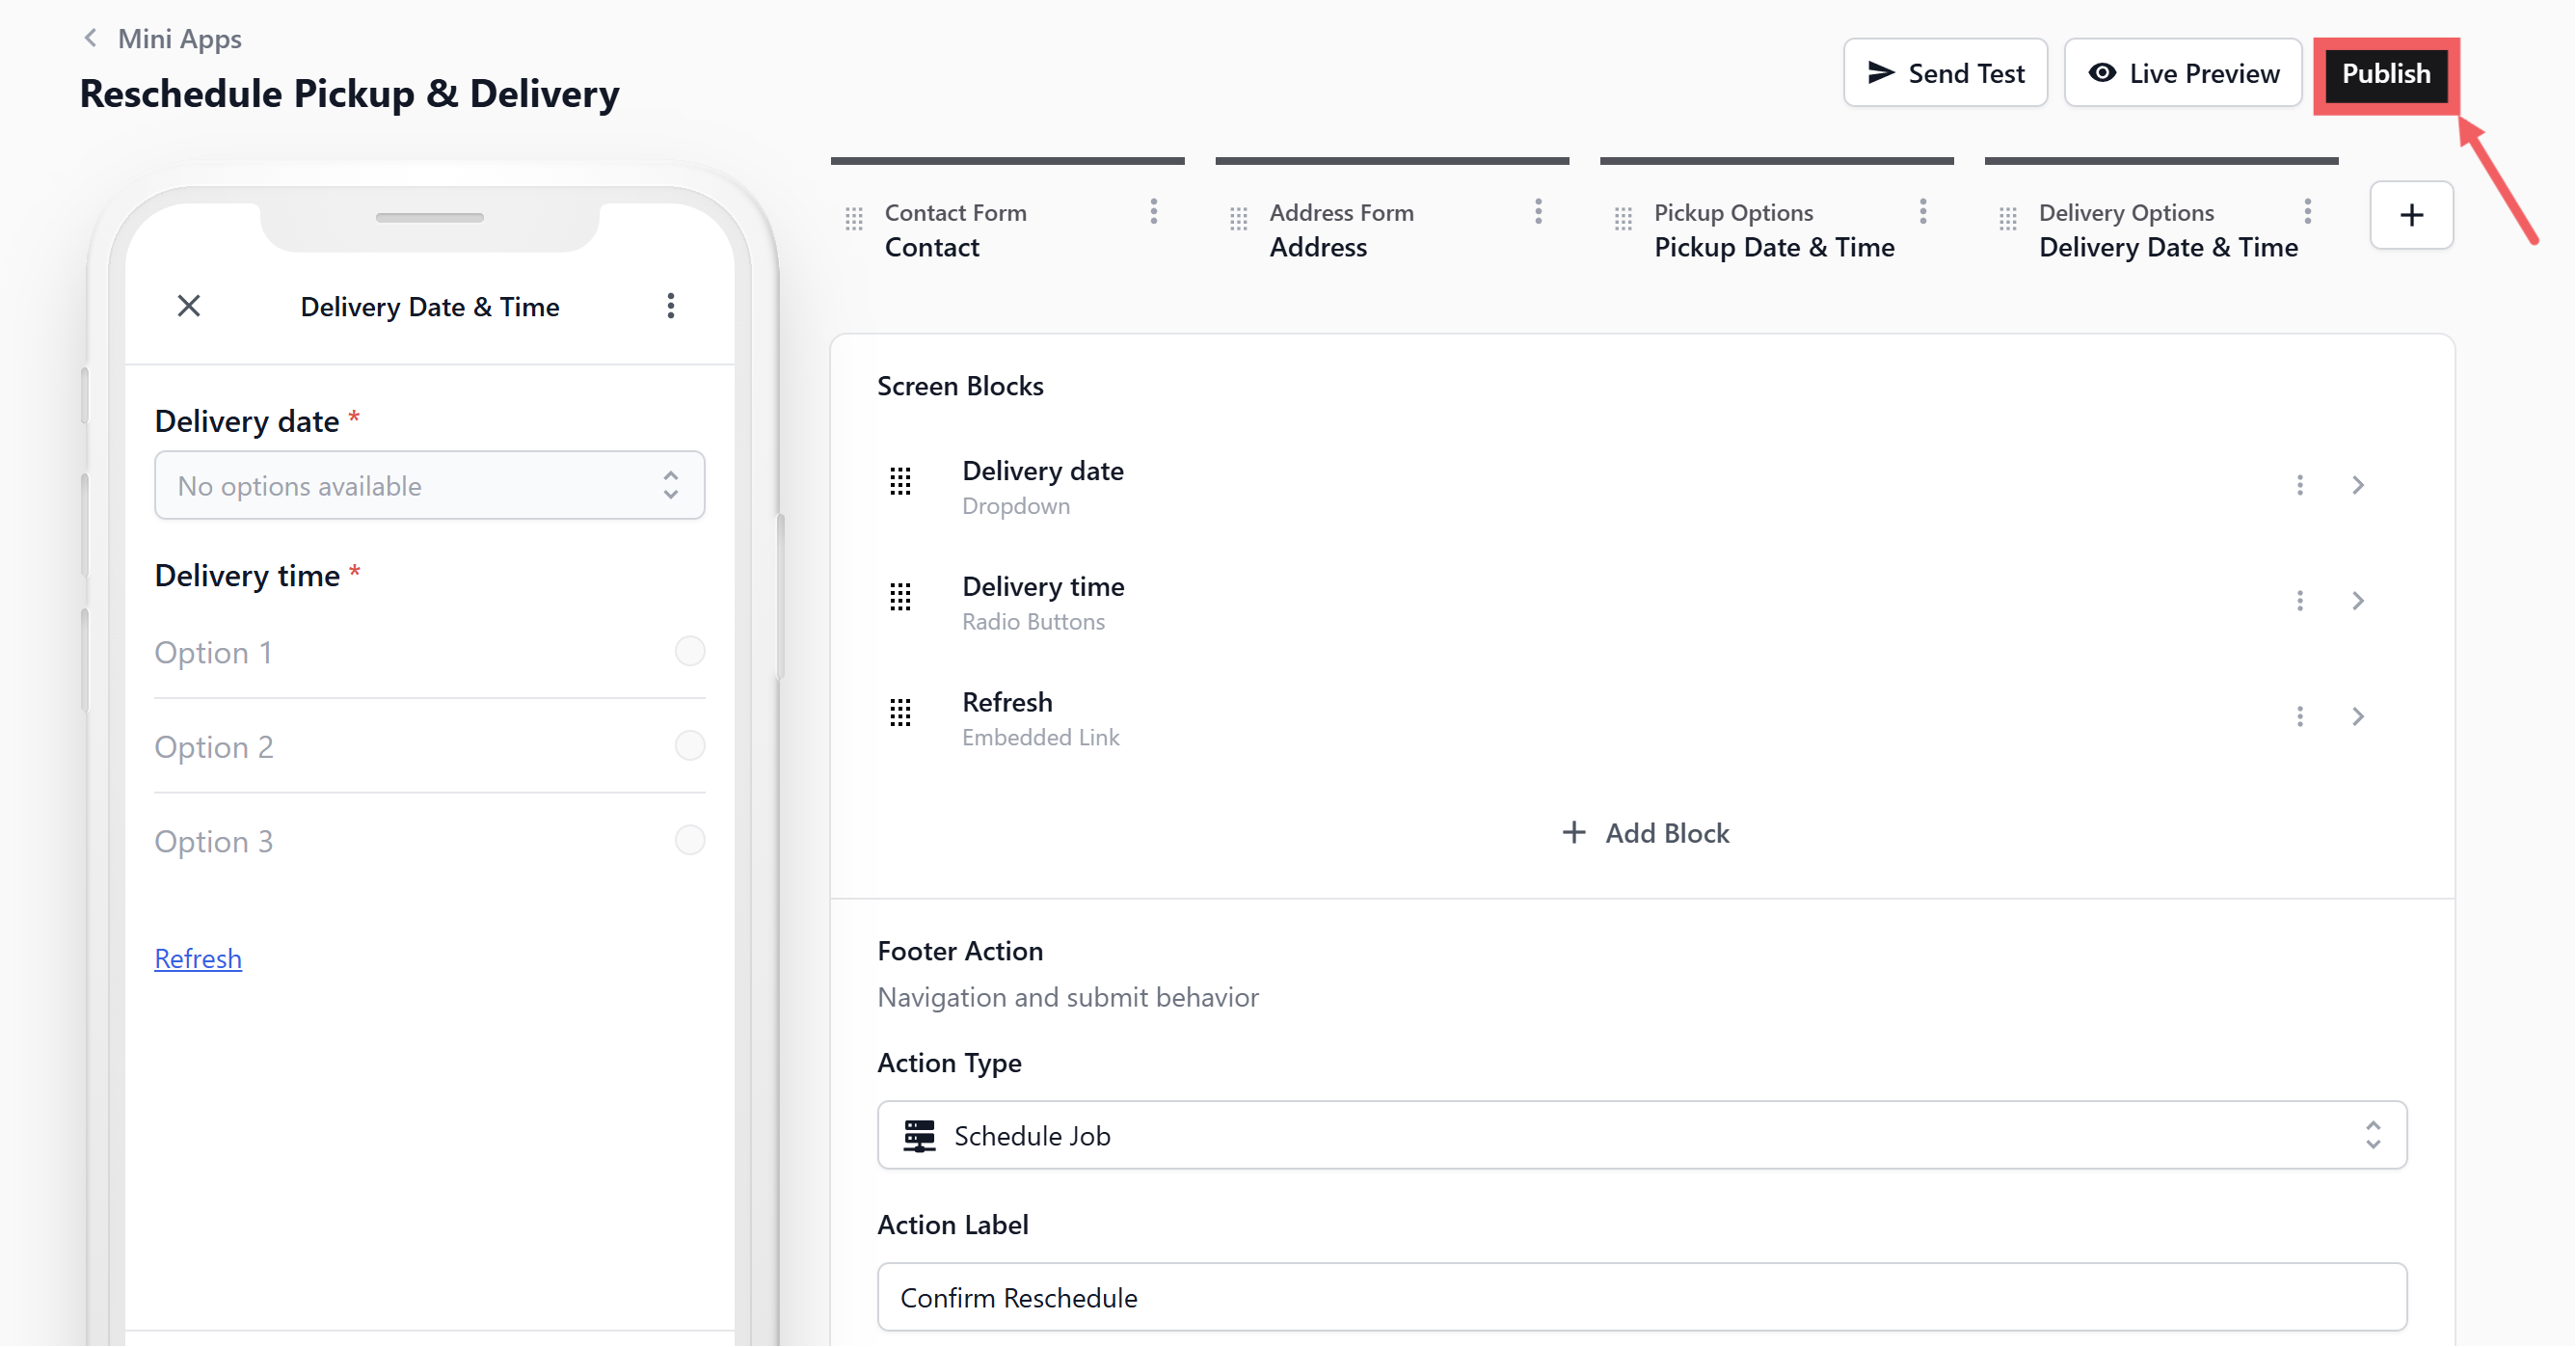The image size is (2576, 1347).
Task: Select Option 3 radio button
Action: [x=690, y=840]
